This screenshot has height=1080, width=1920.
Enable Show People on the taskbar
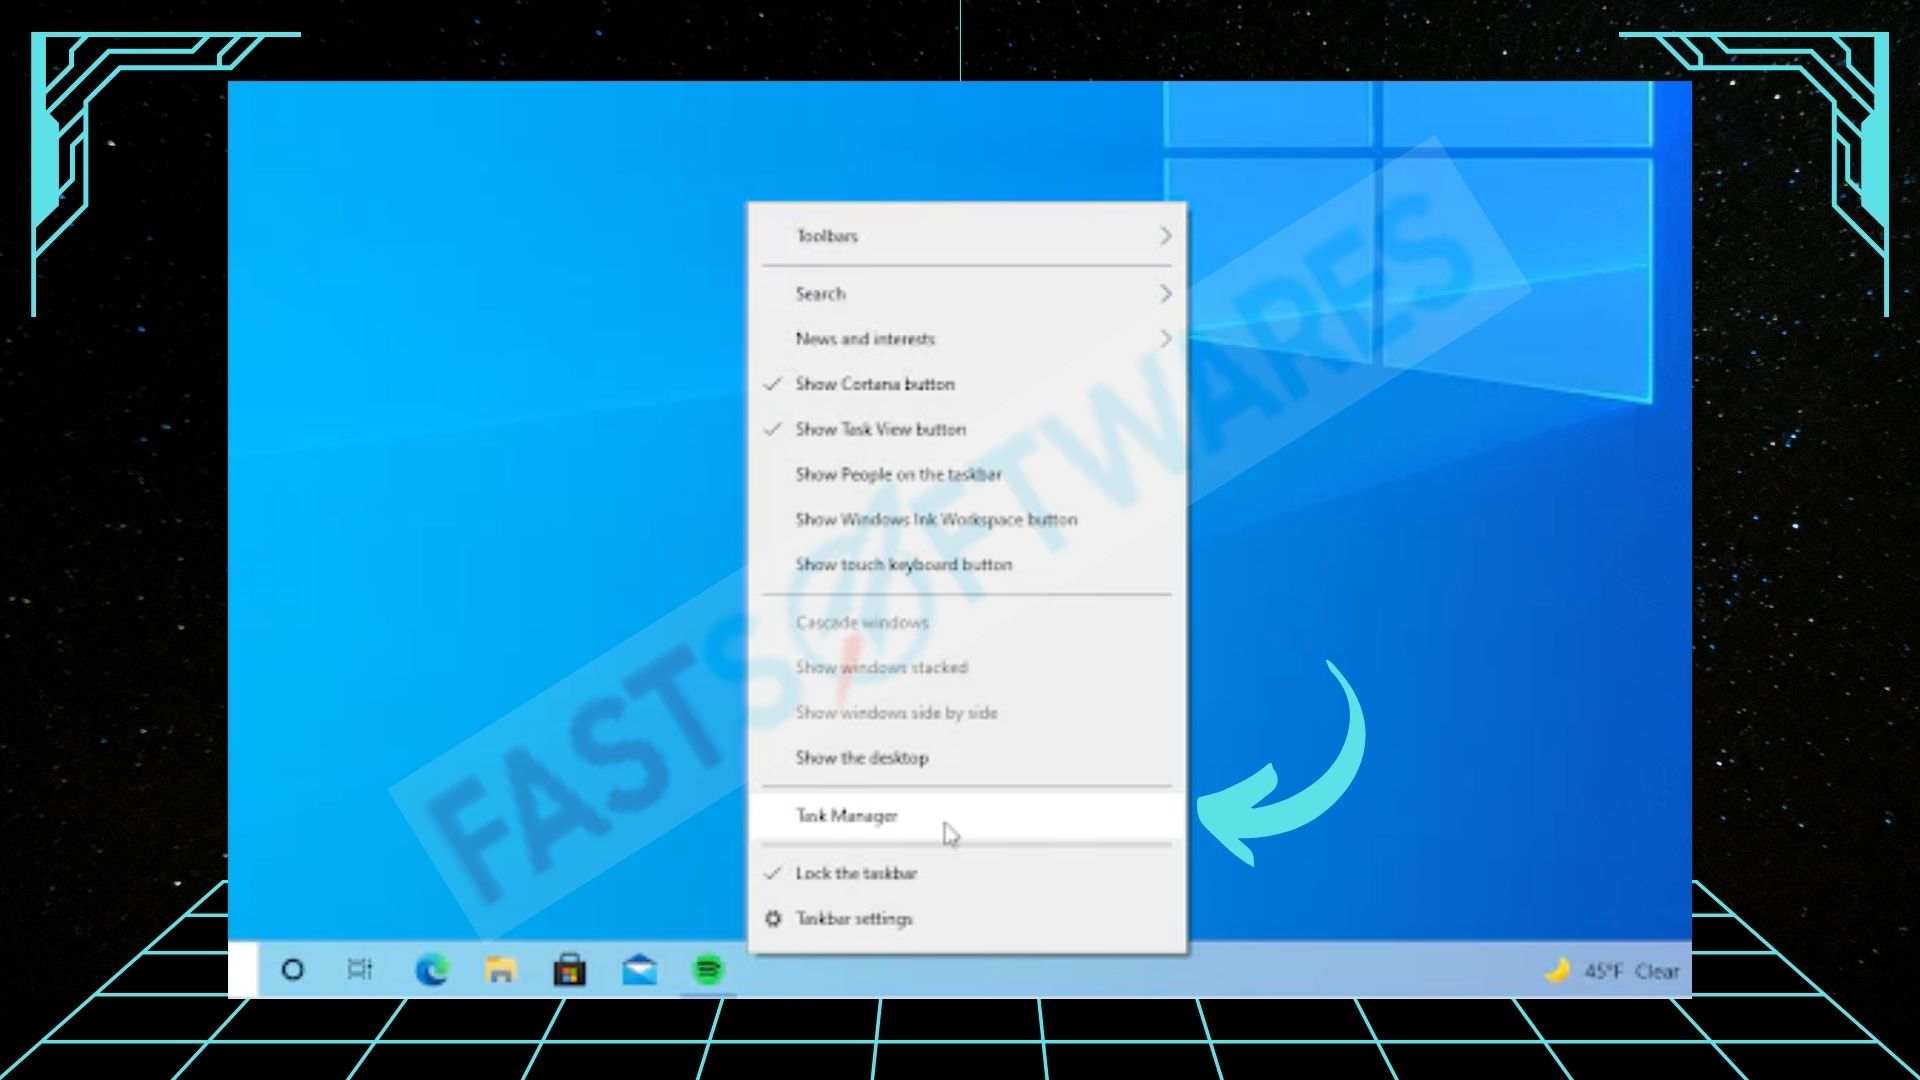coord(968,474)
